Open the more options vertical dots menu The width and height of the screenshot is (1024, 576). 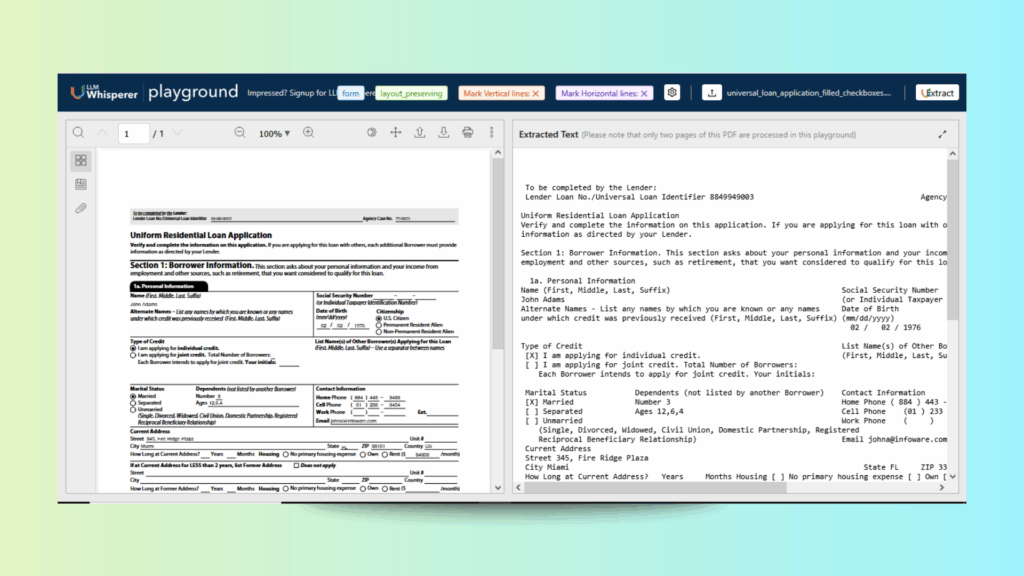click(491, 133)
